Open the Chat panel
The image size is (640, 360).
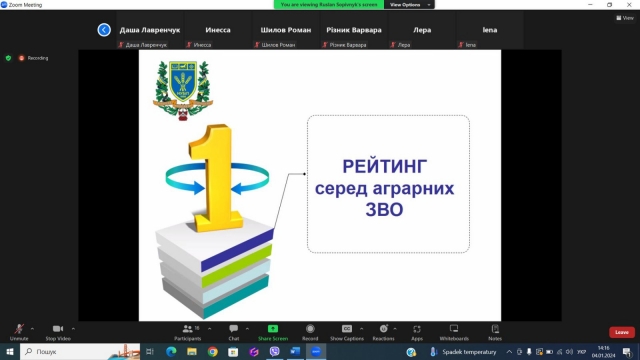click(233, 332)
